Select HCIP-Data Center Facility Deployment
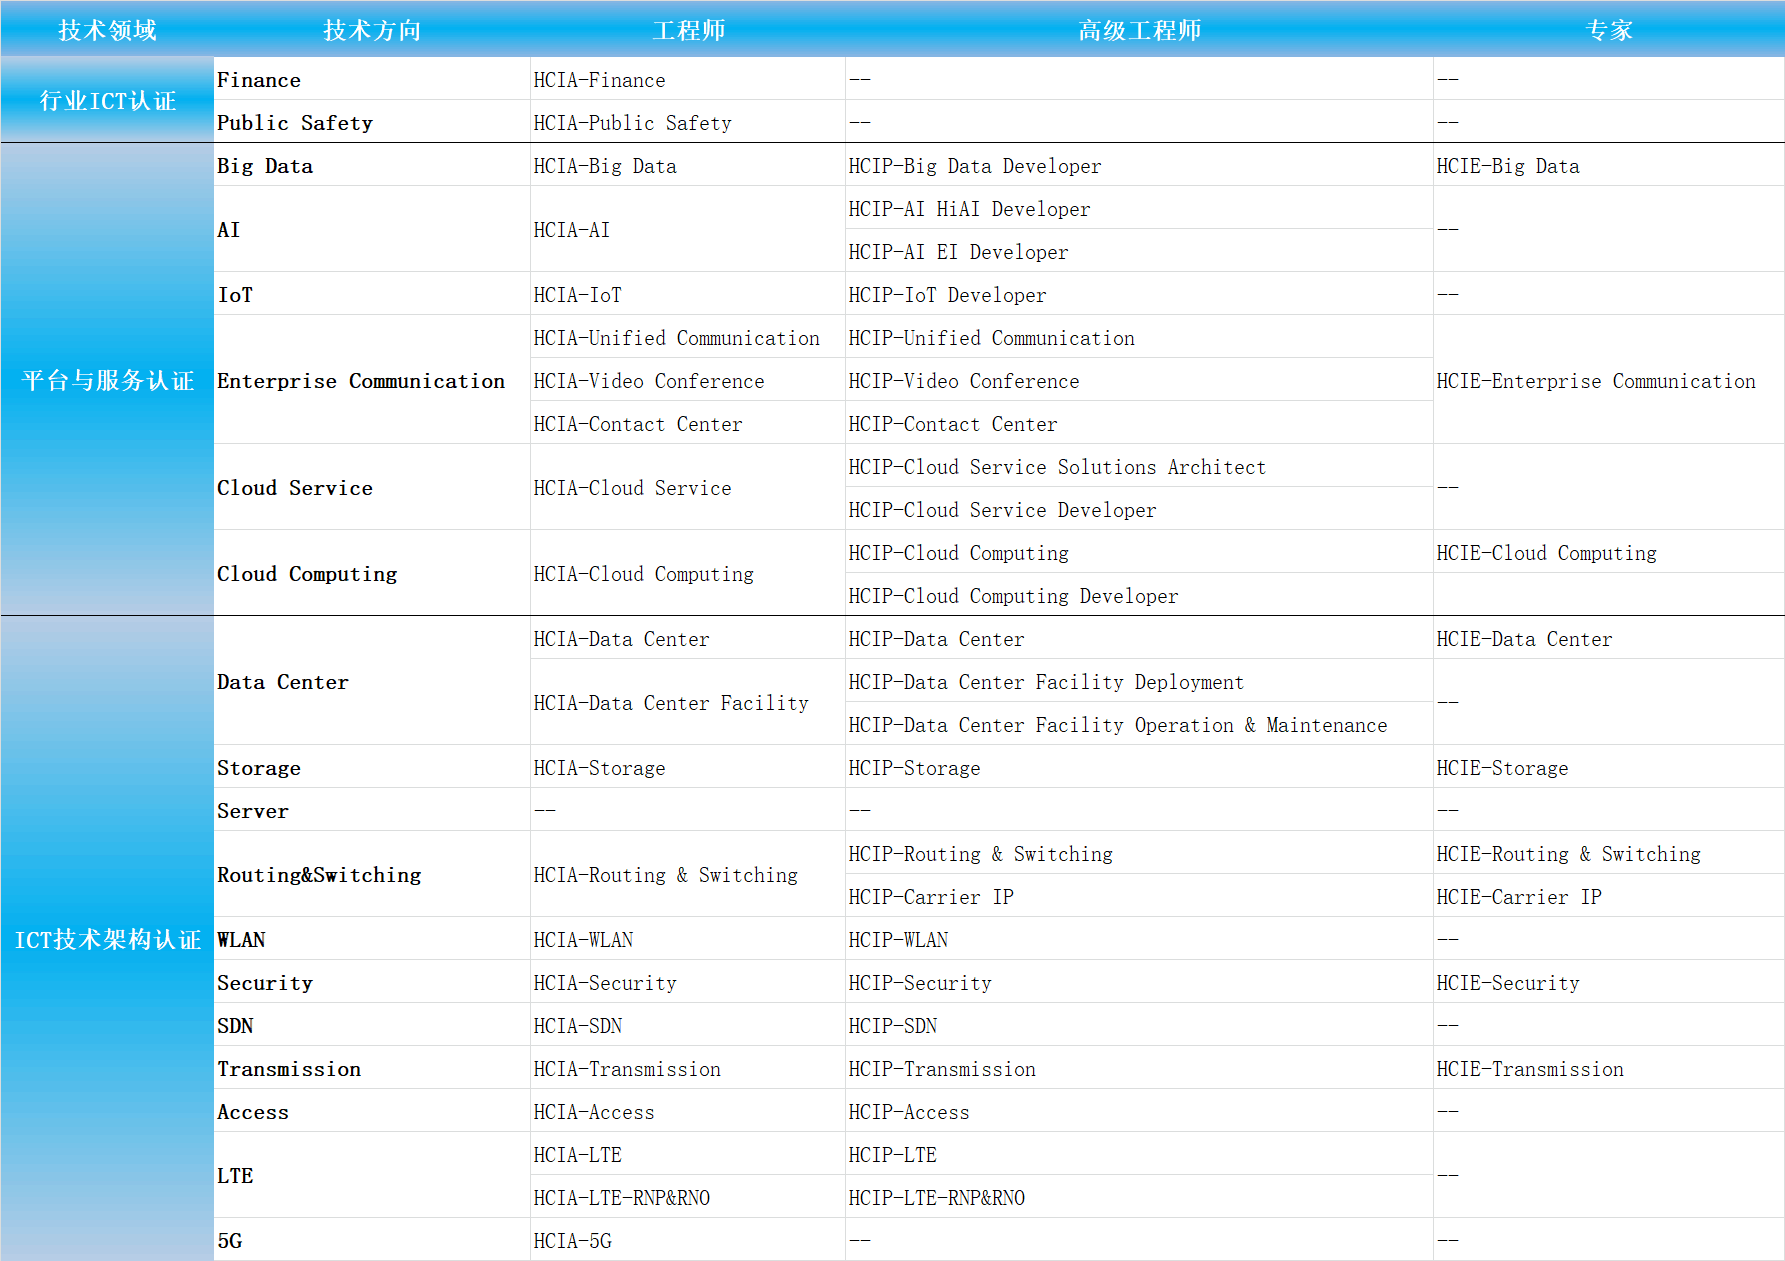 (x=1045, y=682)
